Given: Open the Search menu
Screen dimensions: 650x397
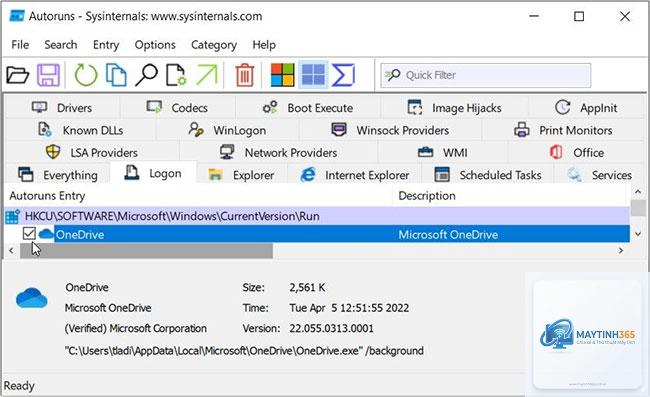Looking at the screenshot, I should click(x=61, y=45).
